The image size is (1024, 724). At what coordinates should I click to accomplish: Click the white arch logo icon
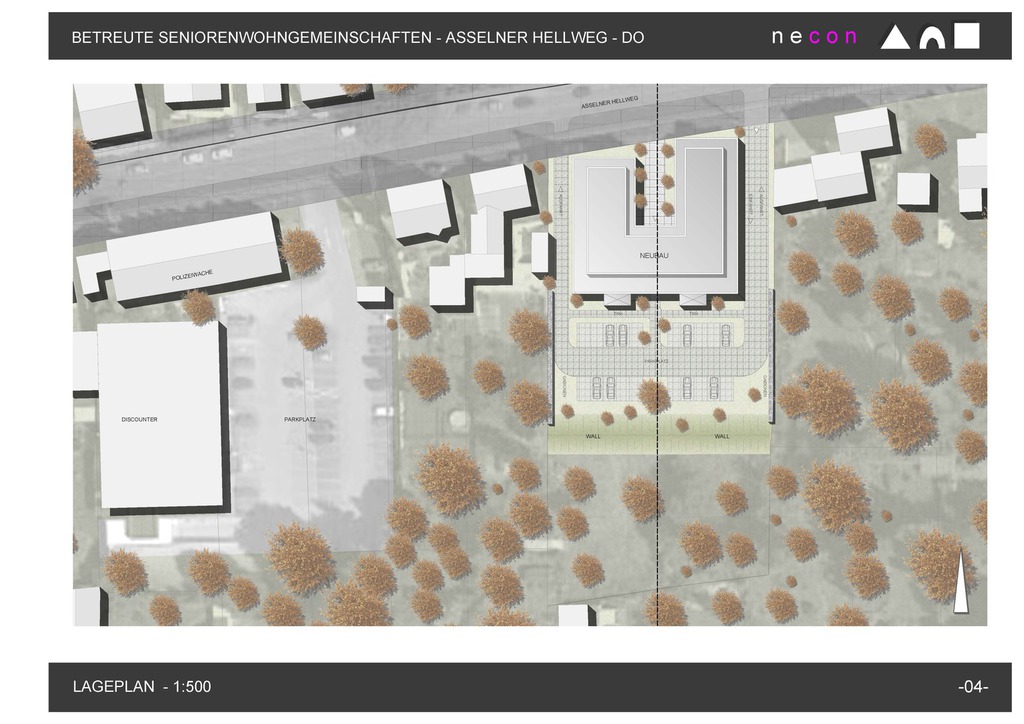[x=932, y=37]
